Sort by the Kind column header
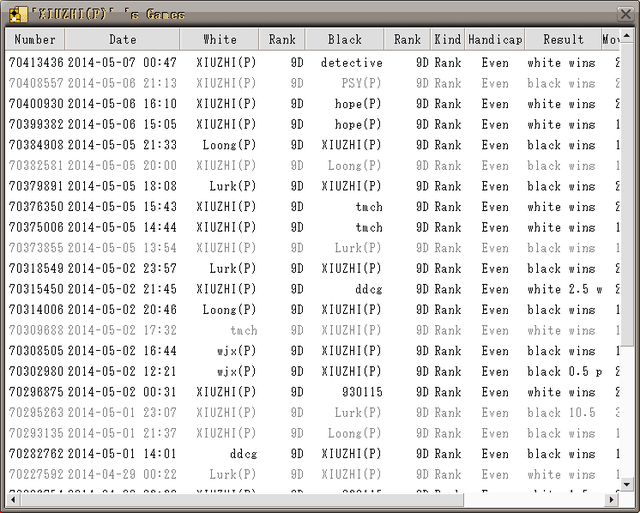 (447, 40)
